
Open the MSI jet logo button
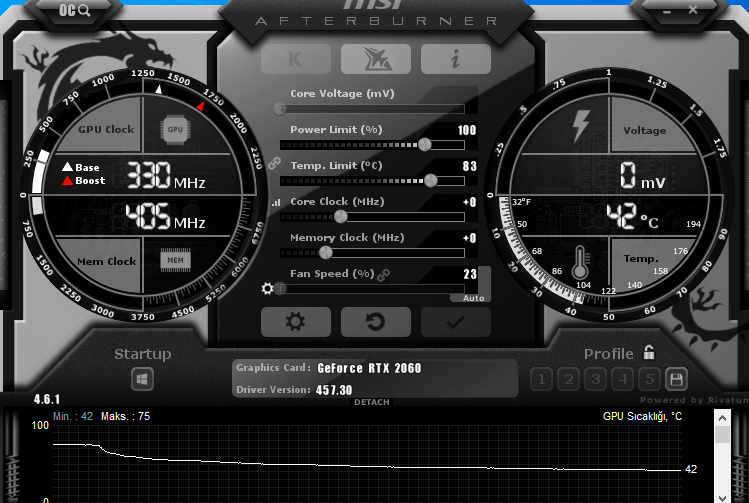(x=375, y=59)
